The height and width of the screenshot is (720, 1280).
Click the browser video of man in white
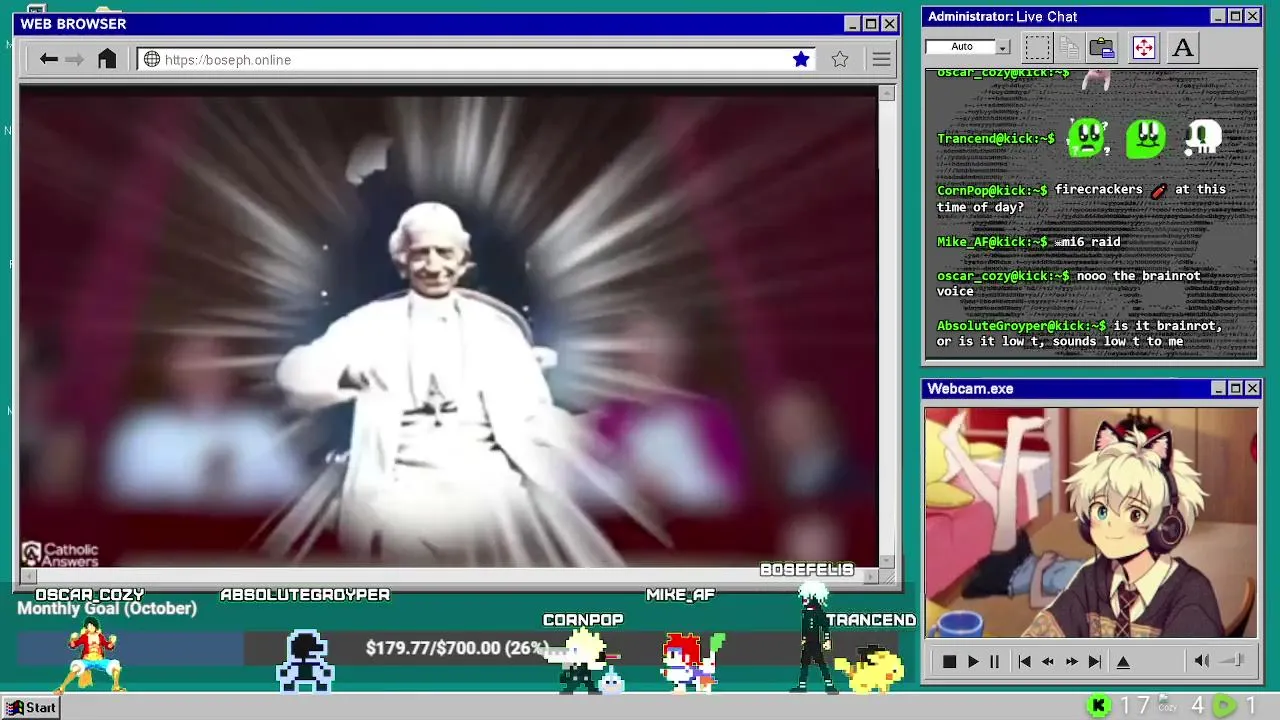point(448,327)
